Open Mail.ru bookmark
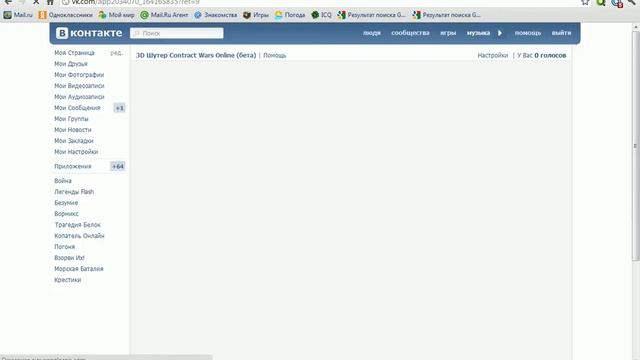Viewport: 640px width, 360px height. [18, 15]
